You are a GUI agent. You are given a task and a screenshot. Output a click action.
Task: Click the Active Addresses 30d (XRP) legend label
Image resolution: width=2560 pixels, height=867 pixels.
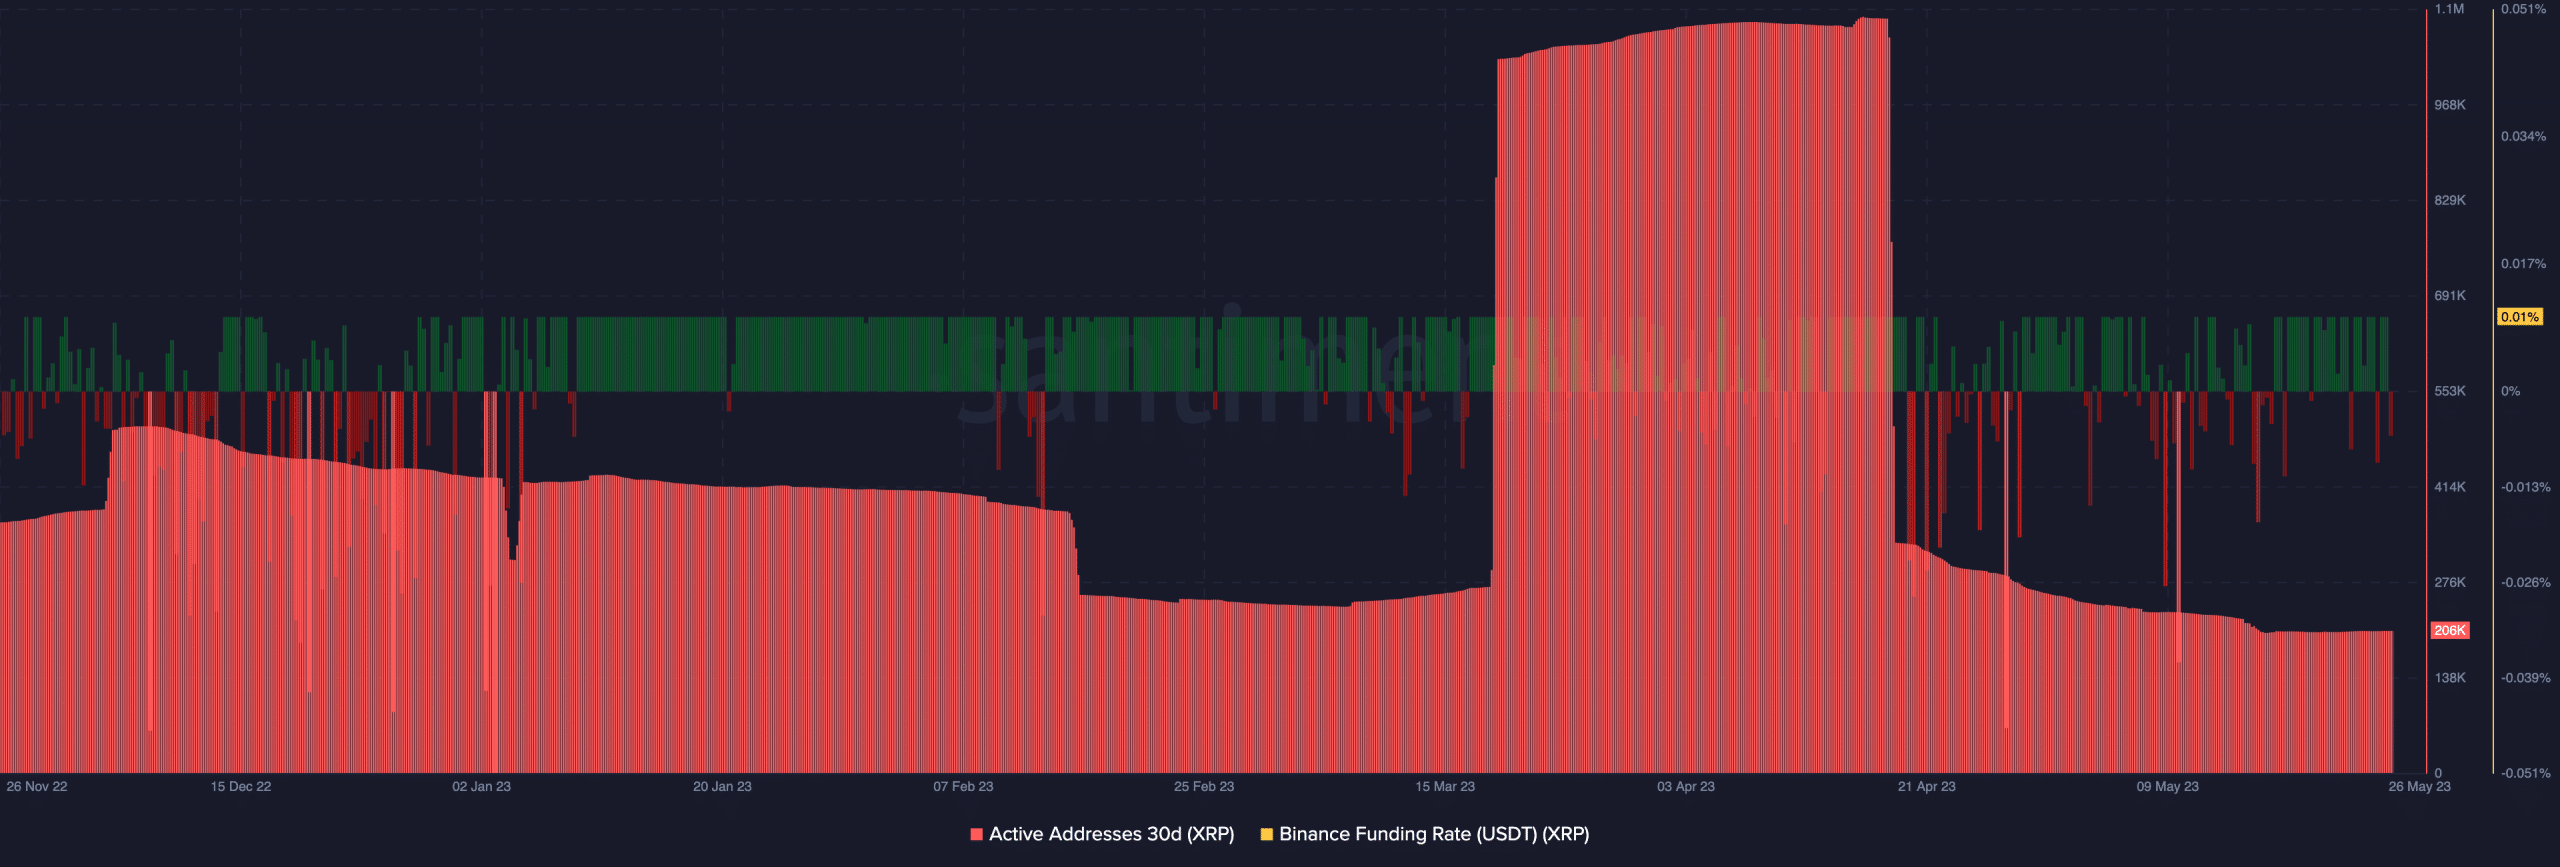pos(1111,834)
